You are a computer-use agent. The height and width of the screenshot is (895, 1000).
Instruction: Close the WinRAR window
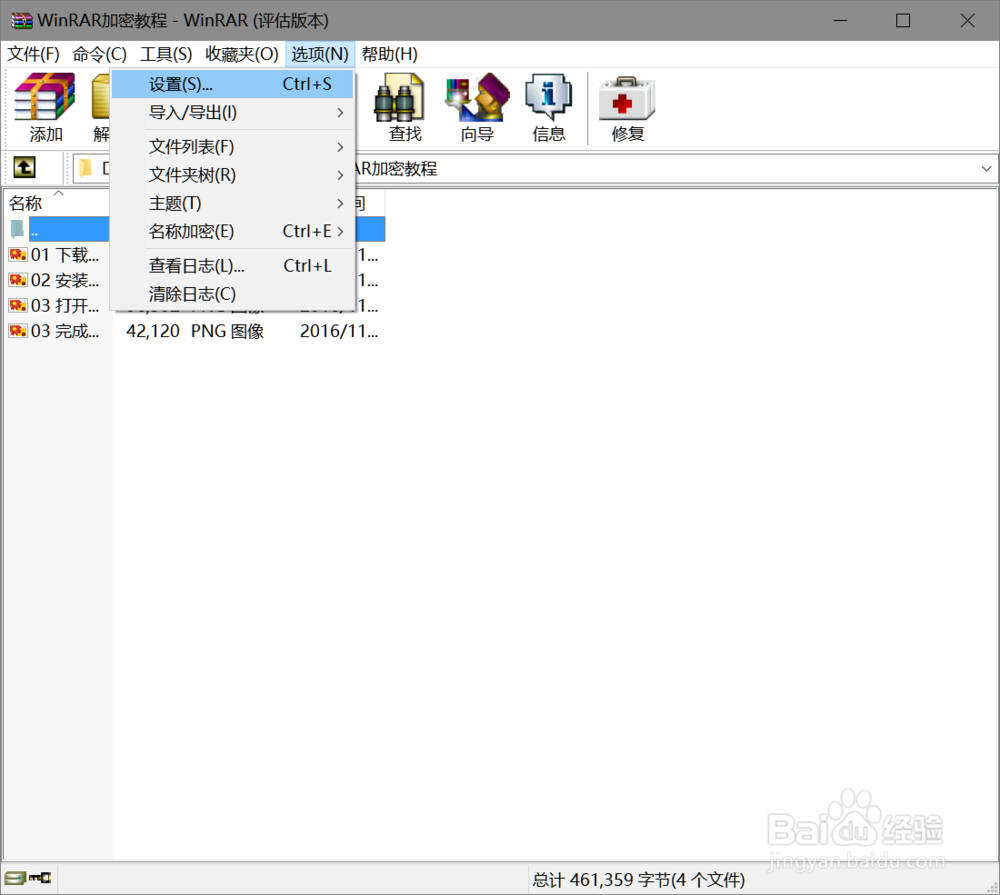(x=967, y=20)
